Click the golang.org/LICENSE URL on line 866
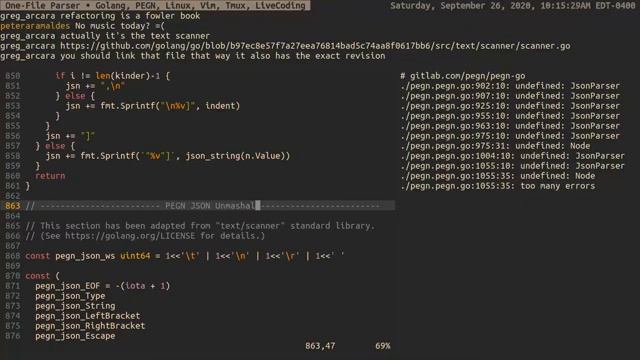The width and height of the screenshot is (640, 360). coord(130,236)
